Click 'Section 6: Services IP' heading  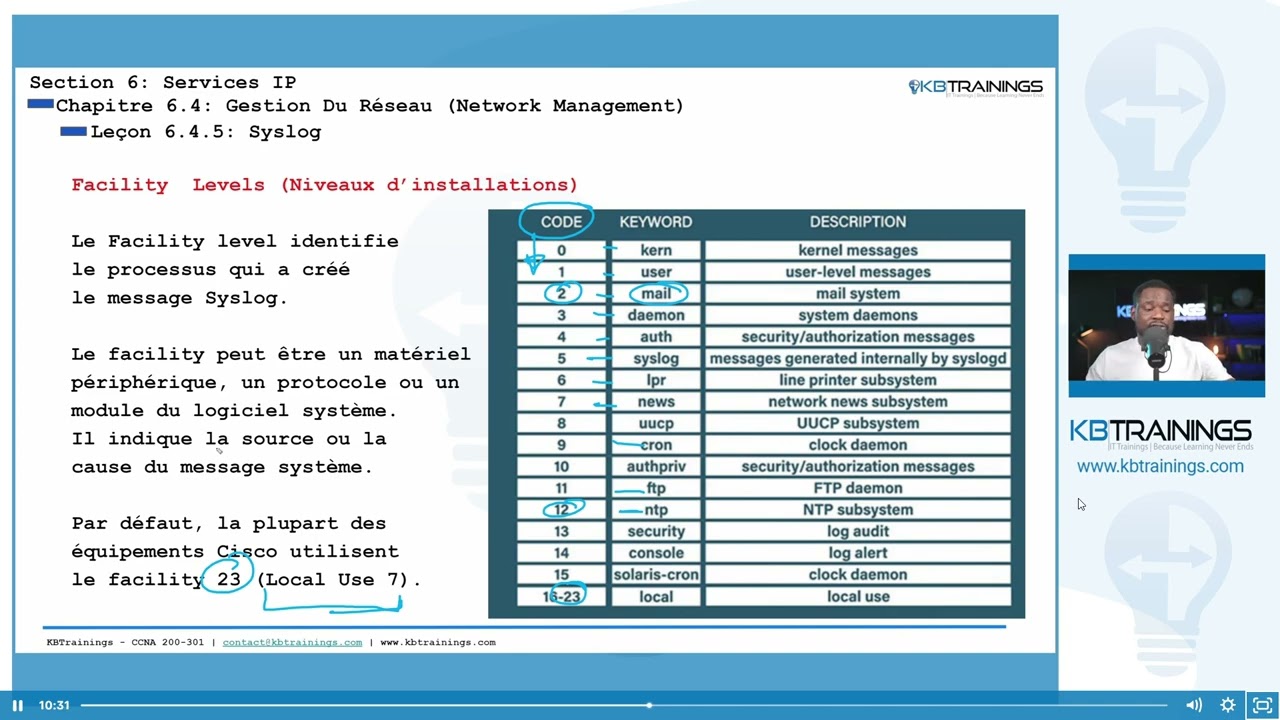coord(162,83)
